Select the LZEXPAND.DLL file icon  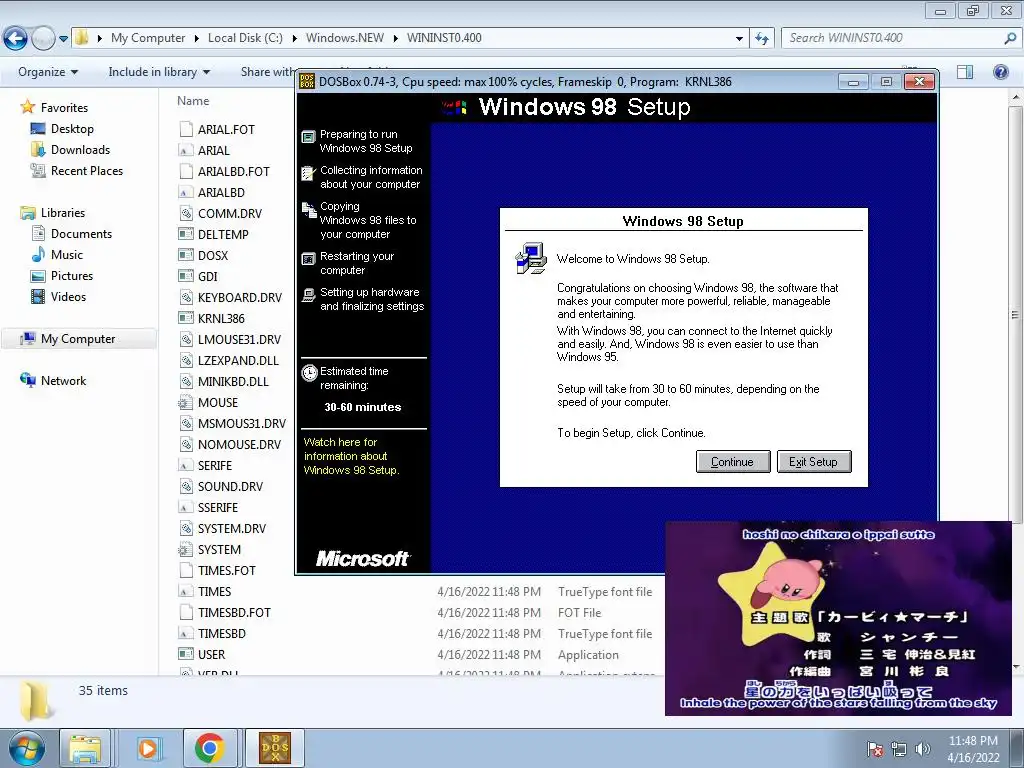[185, 360]
